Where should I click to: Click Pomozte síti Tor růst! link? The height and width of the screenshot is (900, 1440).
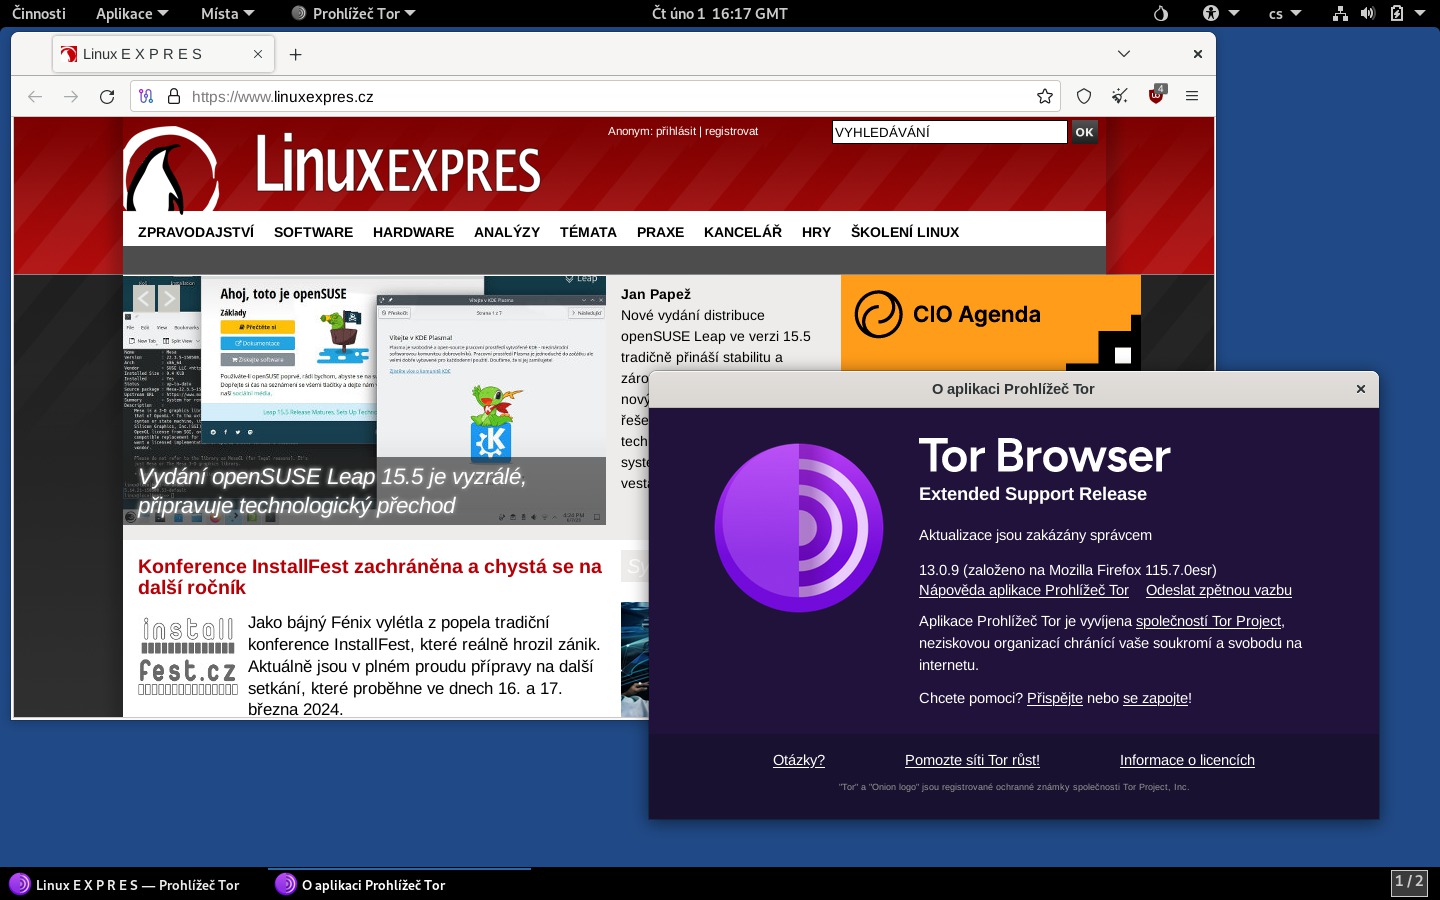pyautogui.click(x=972, y=760)
